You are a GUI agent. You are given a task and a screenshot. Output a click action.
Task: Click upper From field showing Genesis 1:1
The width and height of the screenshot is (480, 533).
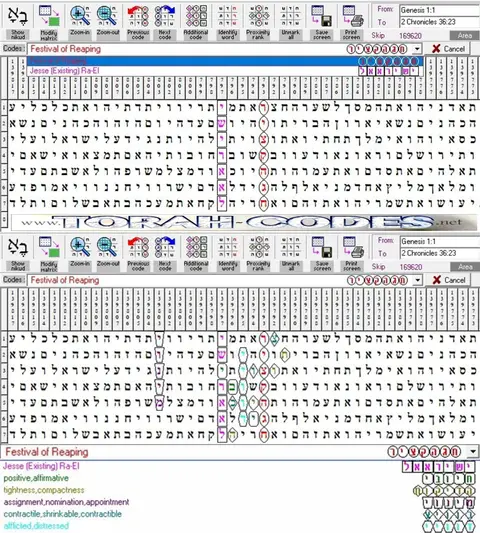click(439, 10)
